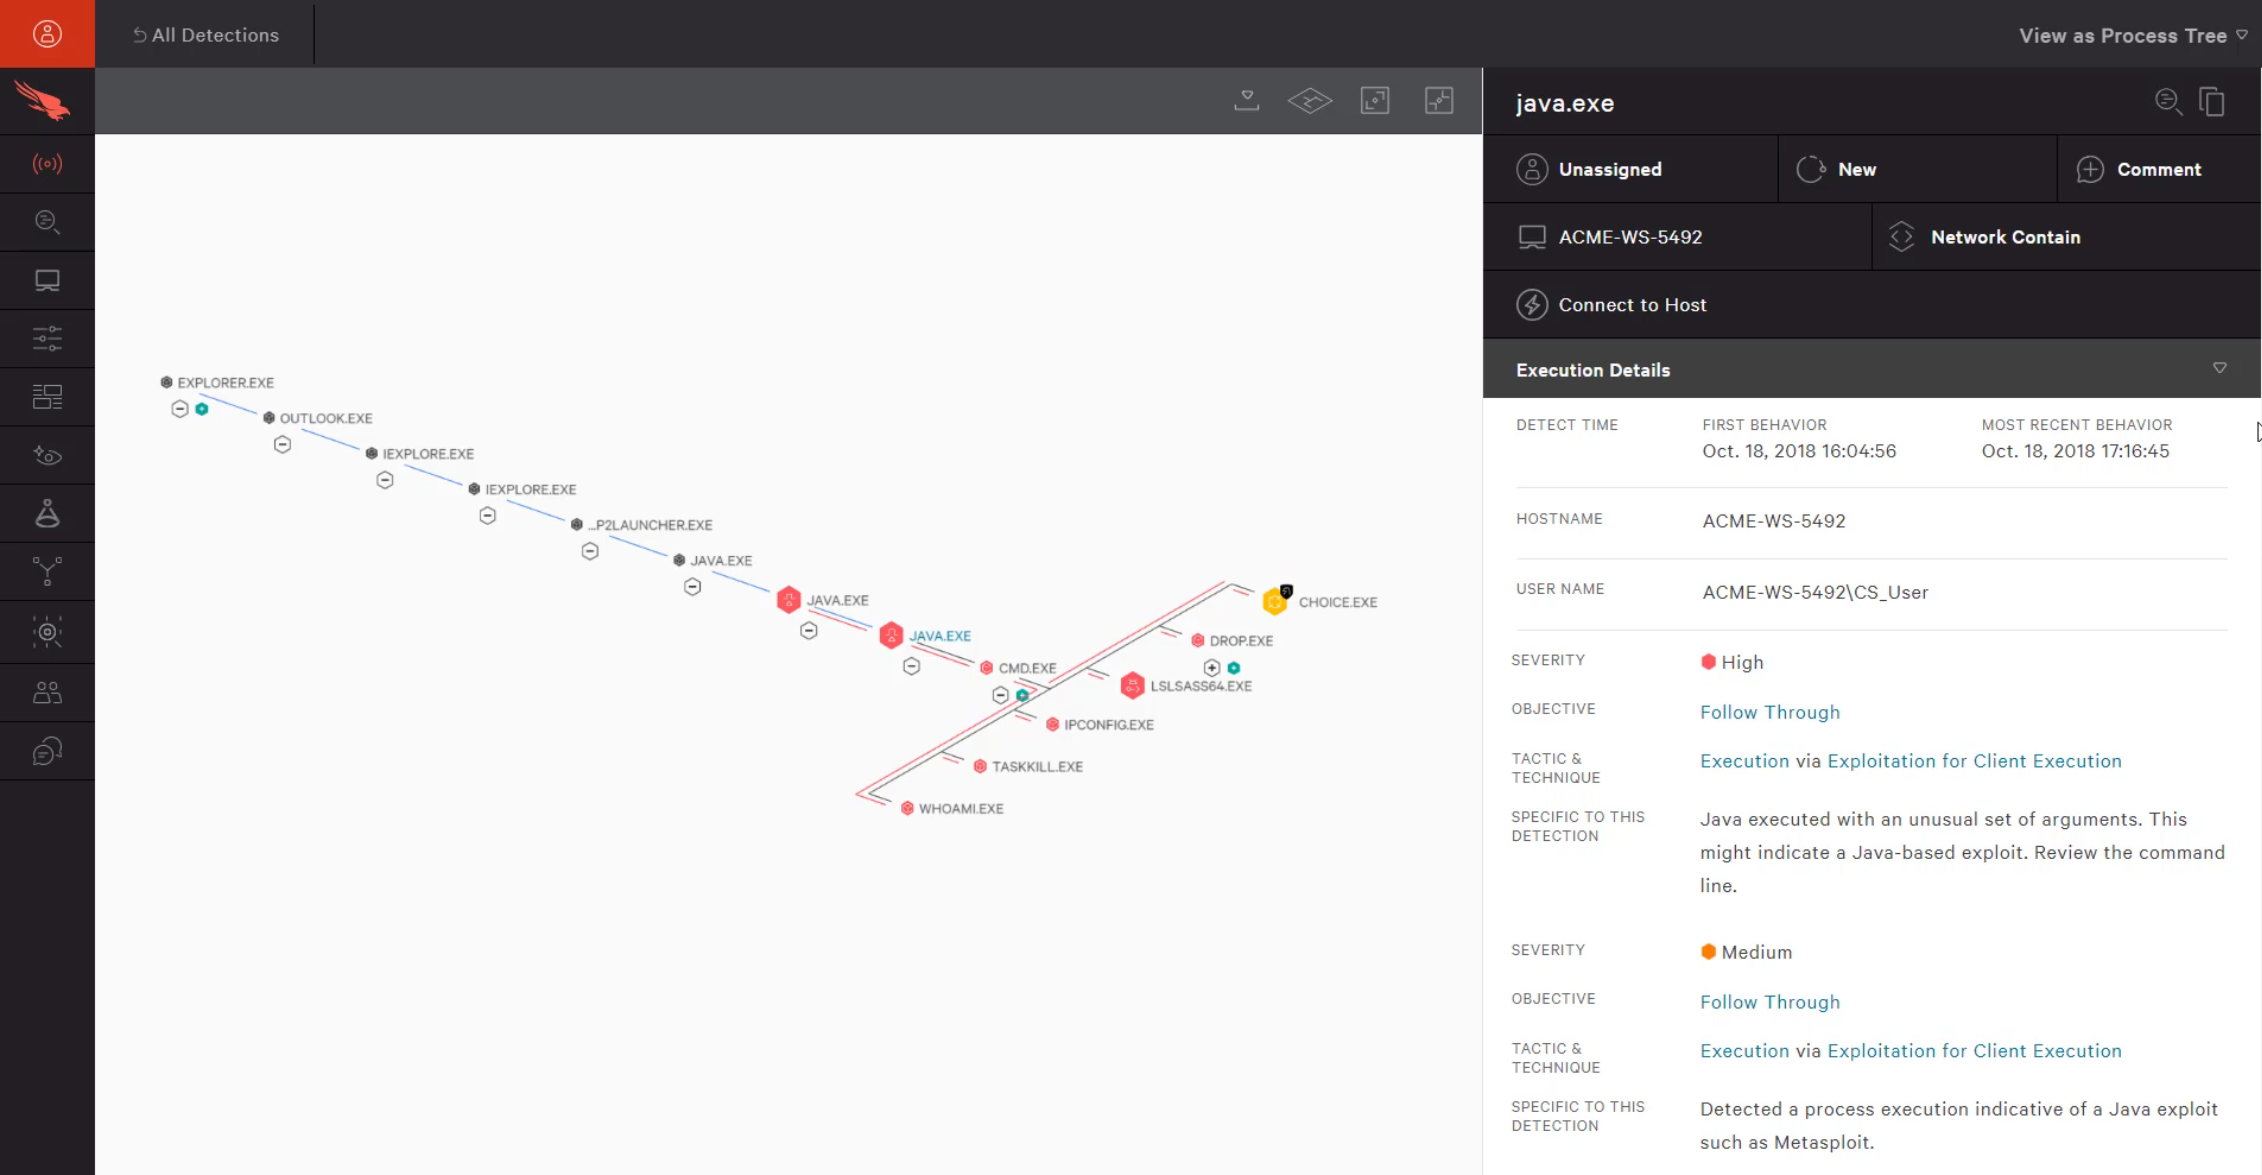The height and width of the screenshot is (1175, 2262).
Task: Go back to All Detections
Action: [206, 35]
